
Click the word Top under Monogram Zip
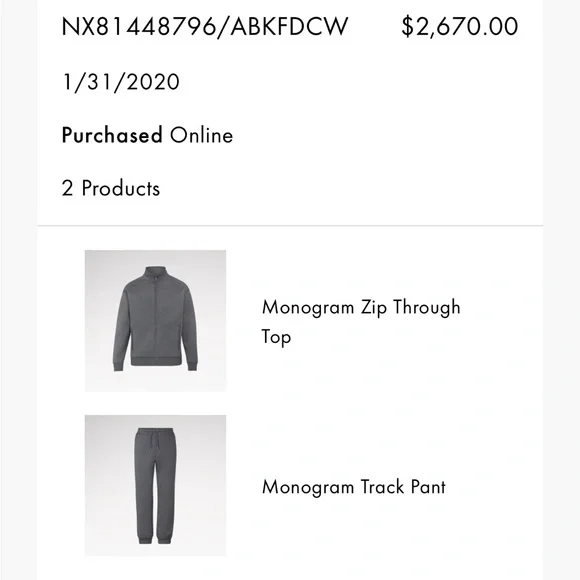coord(276,337)
